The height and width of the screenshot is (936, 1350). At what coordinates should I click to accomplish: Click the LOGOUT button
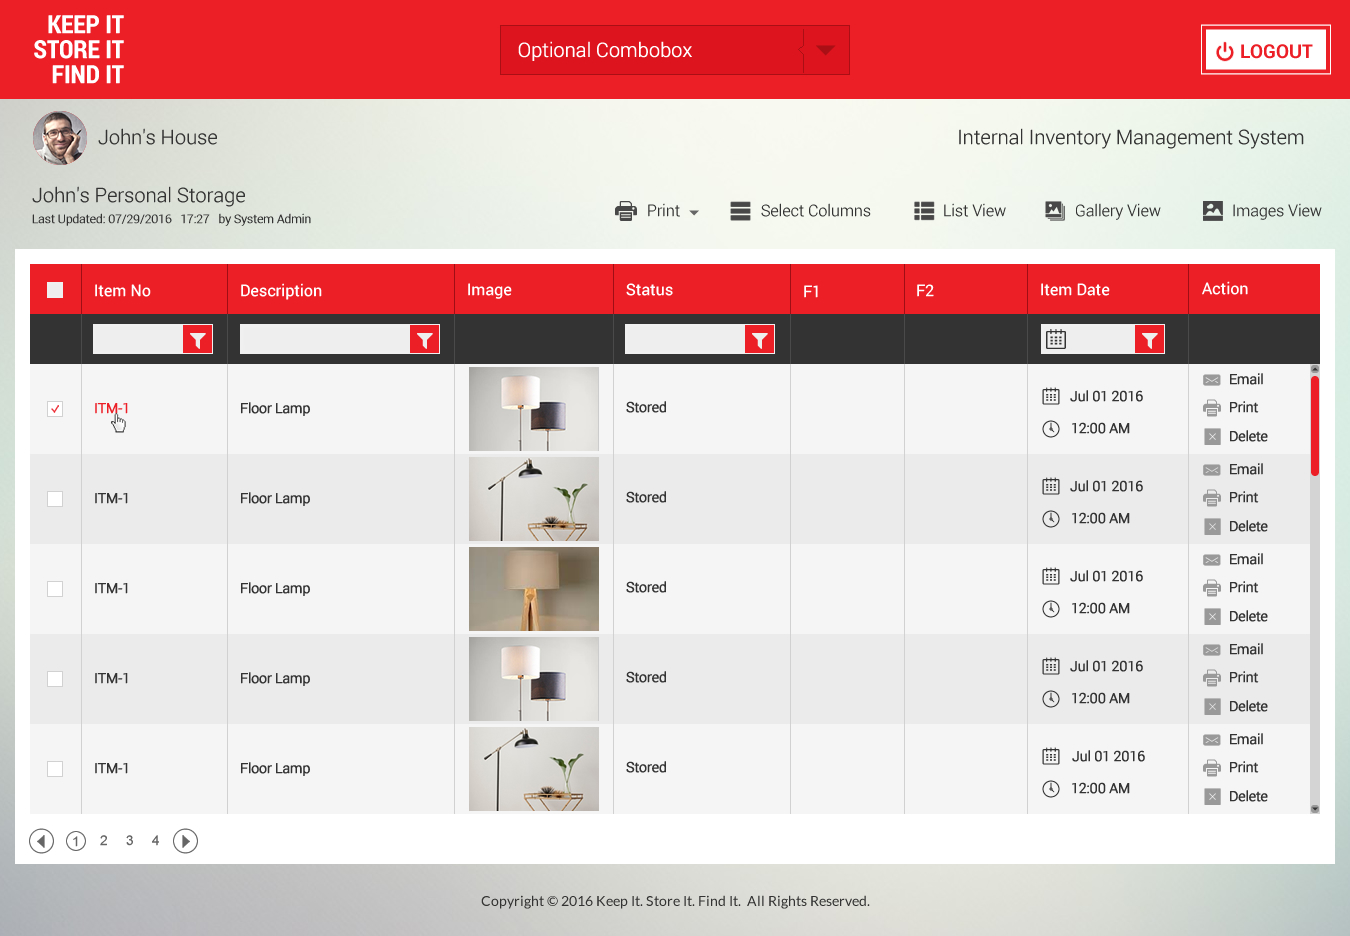(x=1265, y=51)
